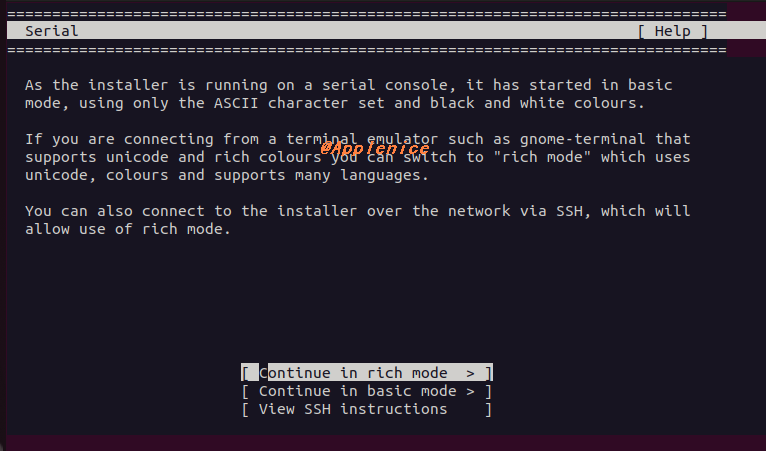Click the word ASCII in first paragraph

(236, 103)
